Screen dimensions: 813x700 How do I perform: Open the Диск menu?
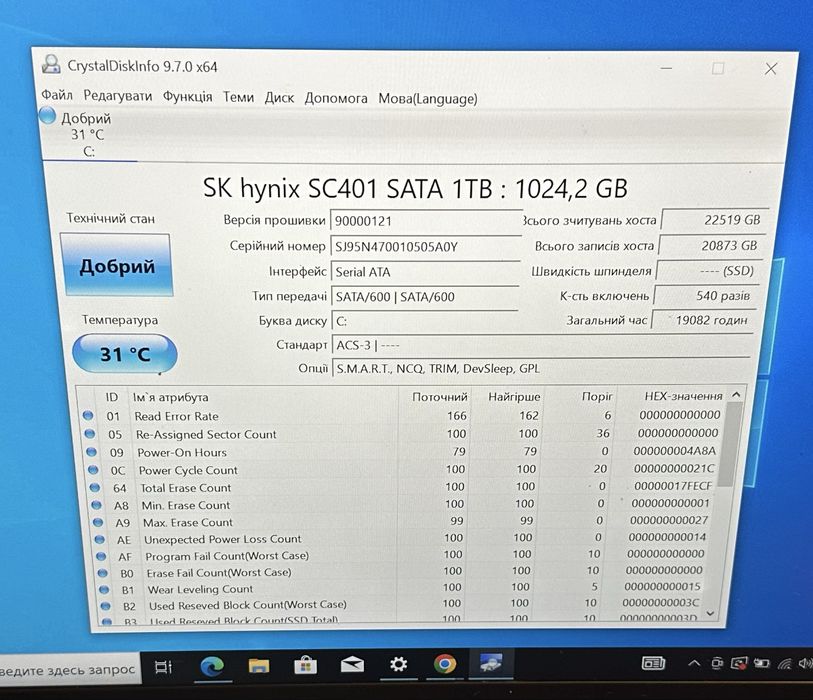point(279,97)
